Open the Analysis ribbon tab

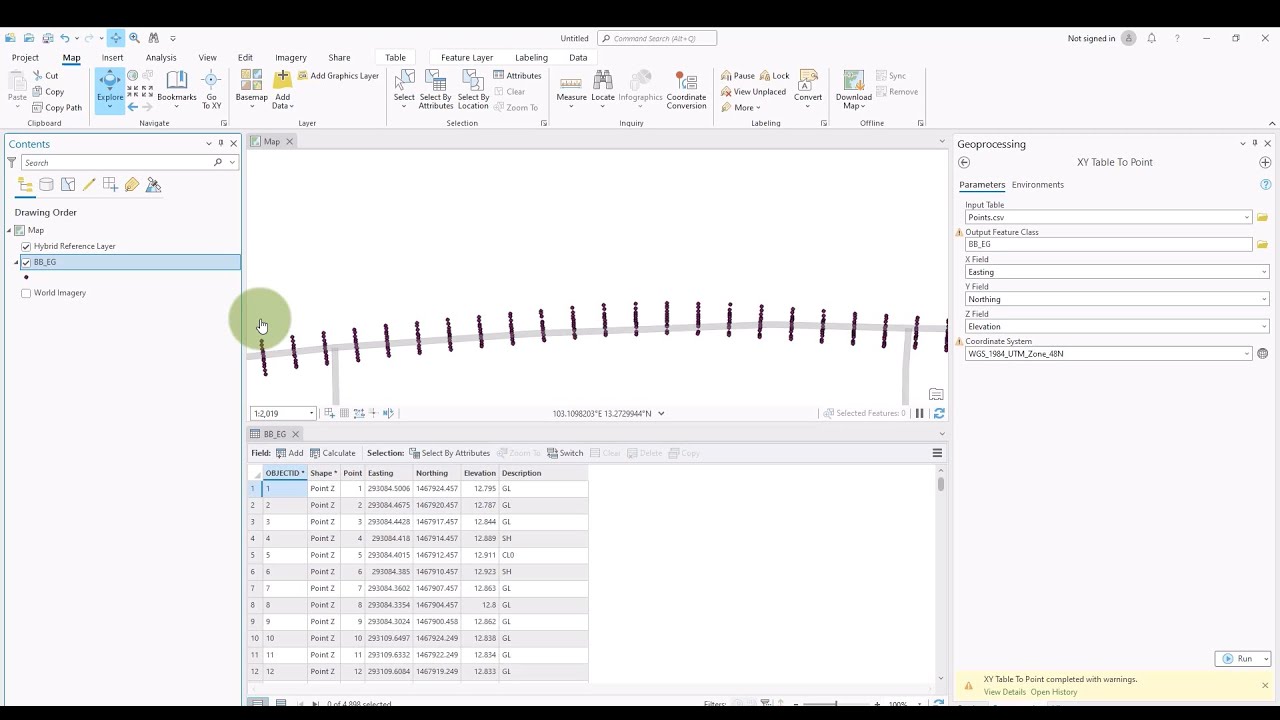[161, 58]
